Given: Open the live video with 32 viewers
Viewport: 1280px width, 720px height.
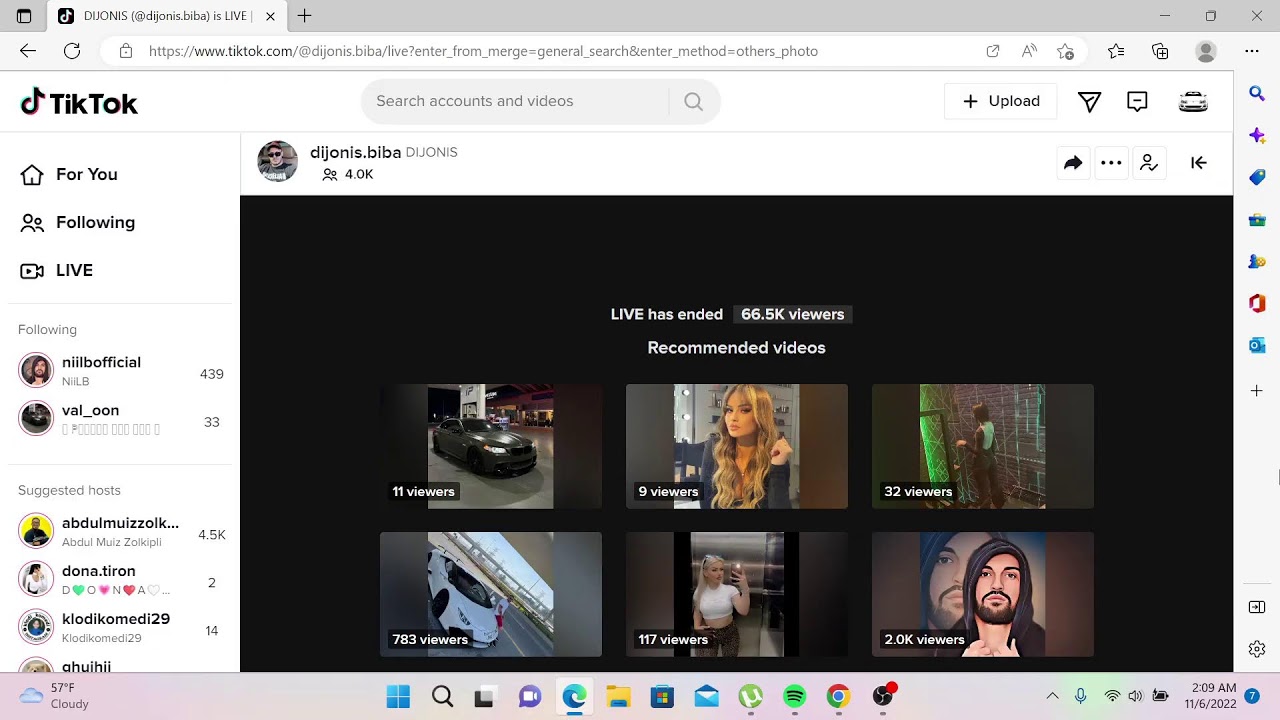Looking at the screenshot, I should pos(983,446).
